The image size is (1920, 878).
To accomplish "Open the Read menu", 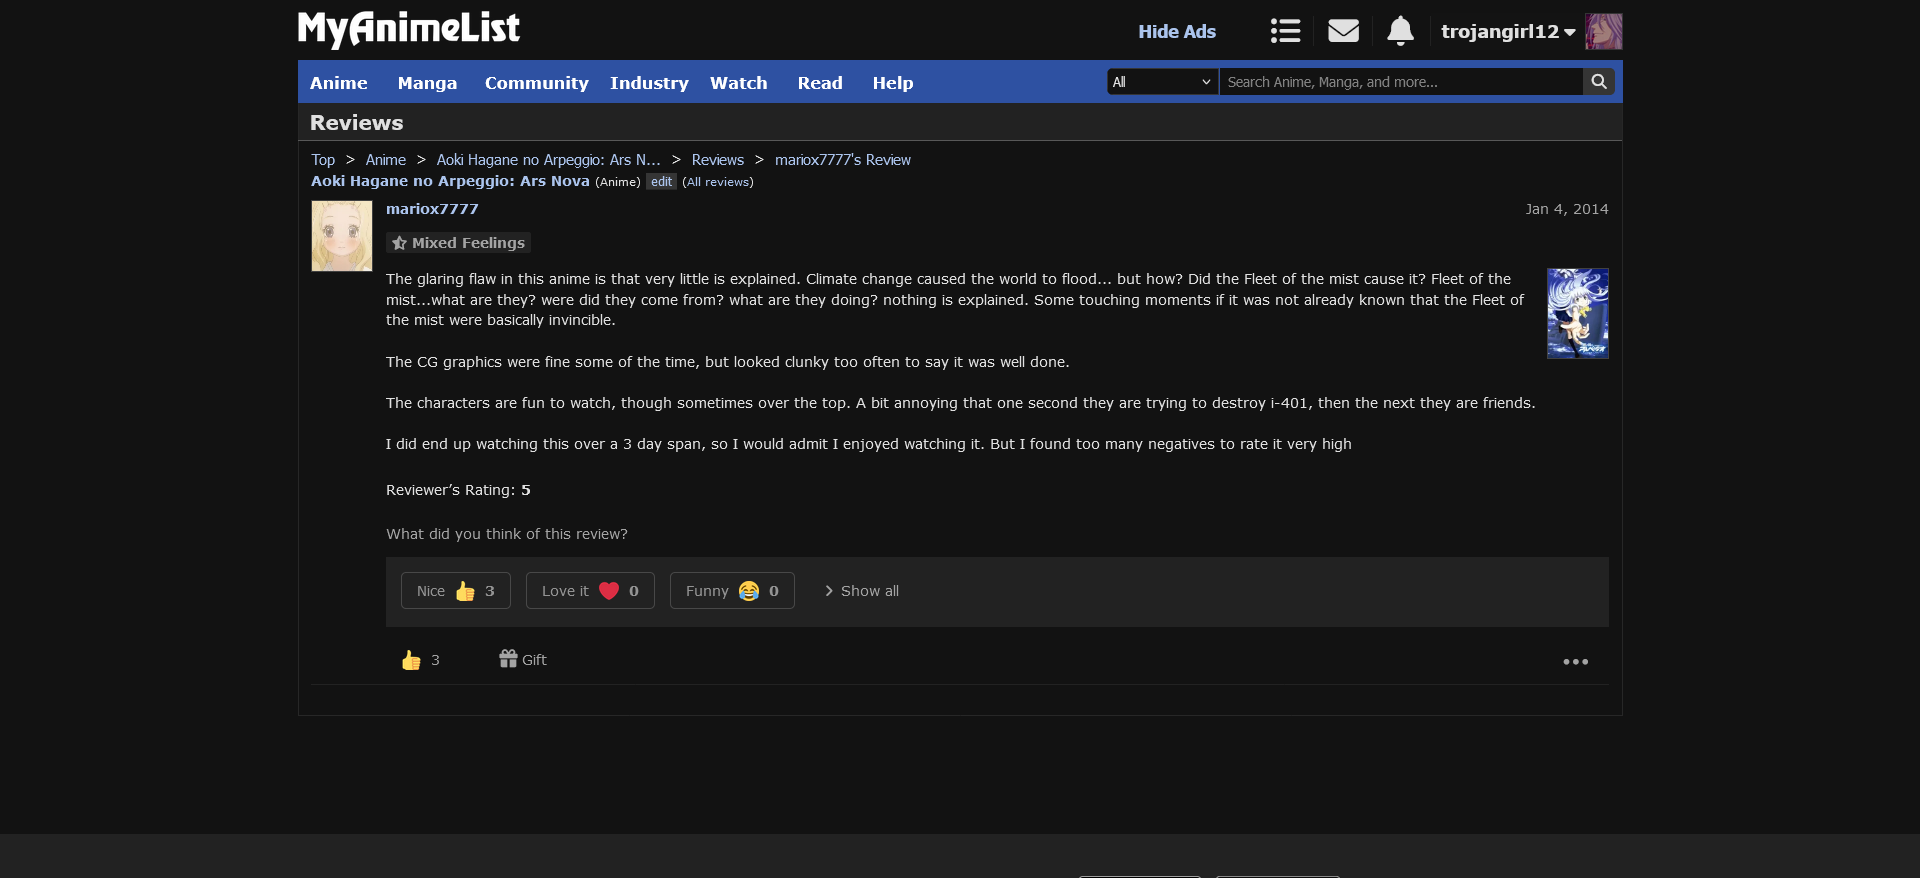I will coord(820,83).
